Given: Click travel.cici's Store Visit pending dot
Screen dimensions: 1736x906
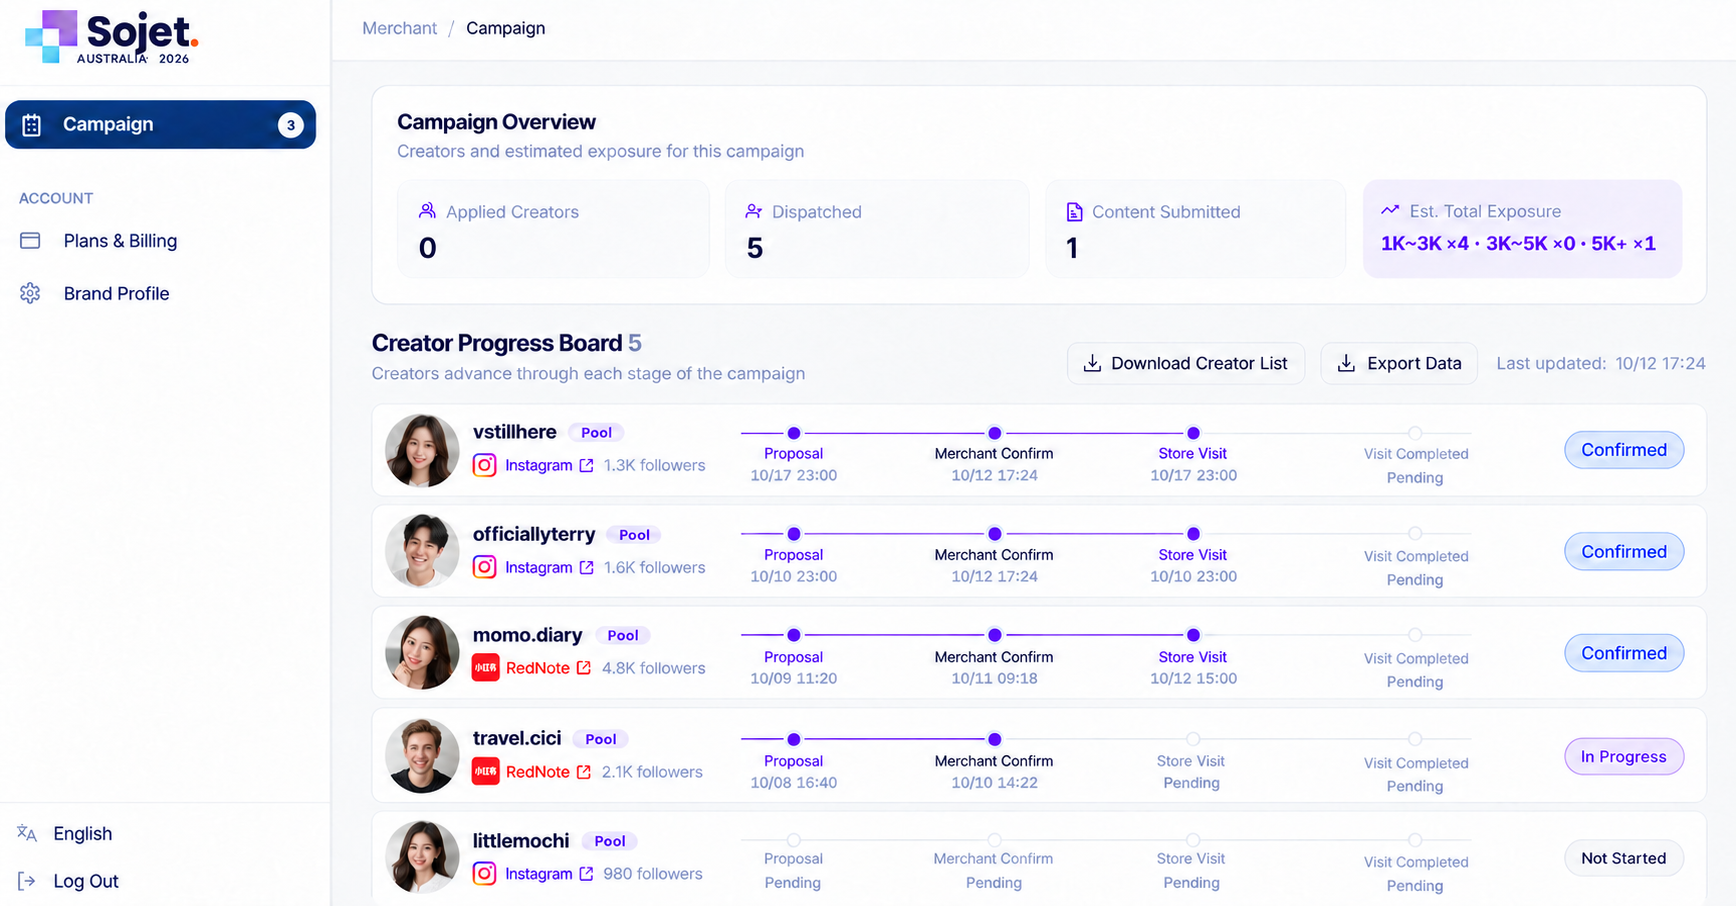Looking at the screenshot, I should tap(1193, 739).
